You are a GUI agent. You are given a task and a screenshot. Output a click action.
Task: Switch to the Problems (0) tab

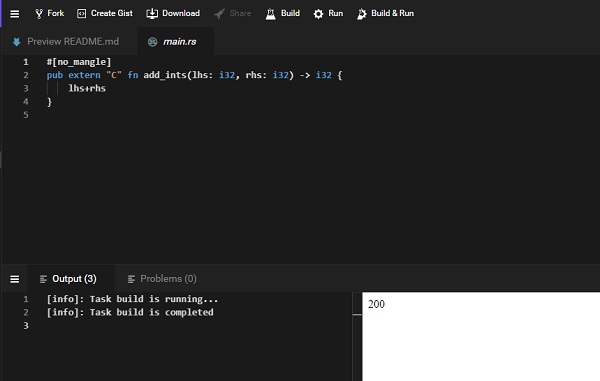[162, 279]
